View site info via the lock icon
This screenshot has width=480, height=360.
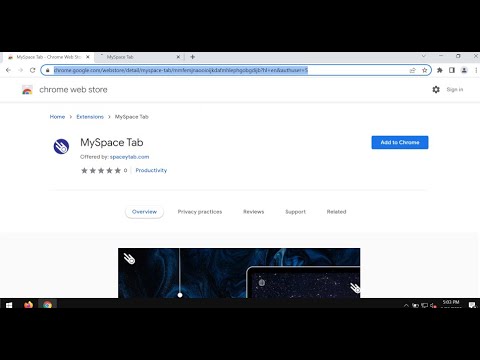point(47,70)
